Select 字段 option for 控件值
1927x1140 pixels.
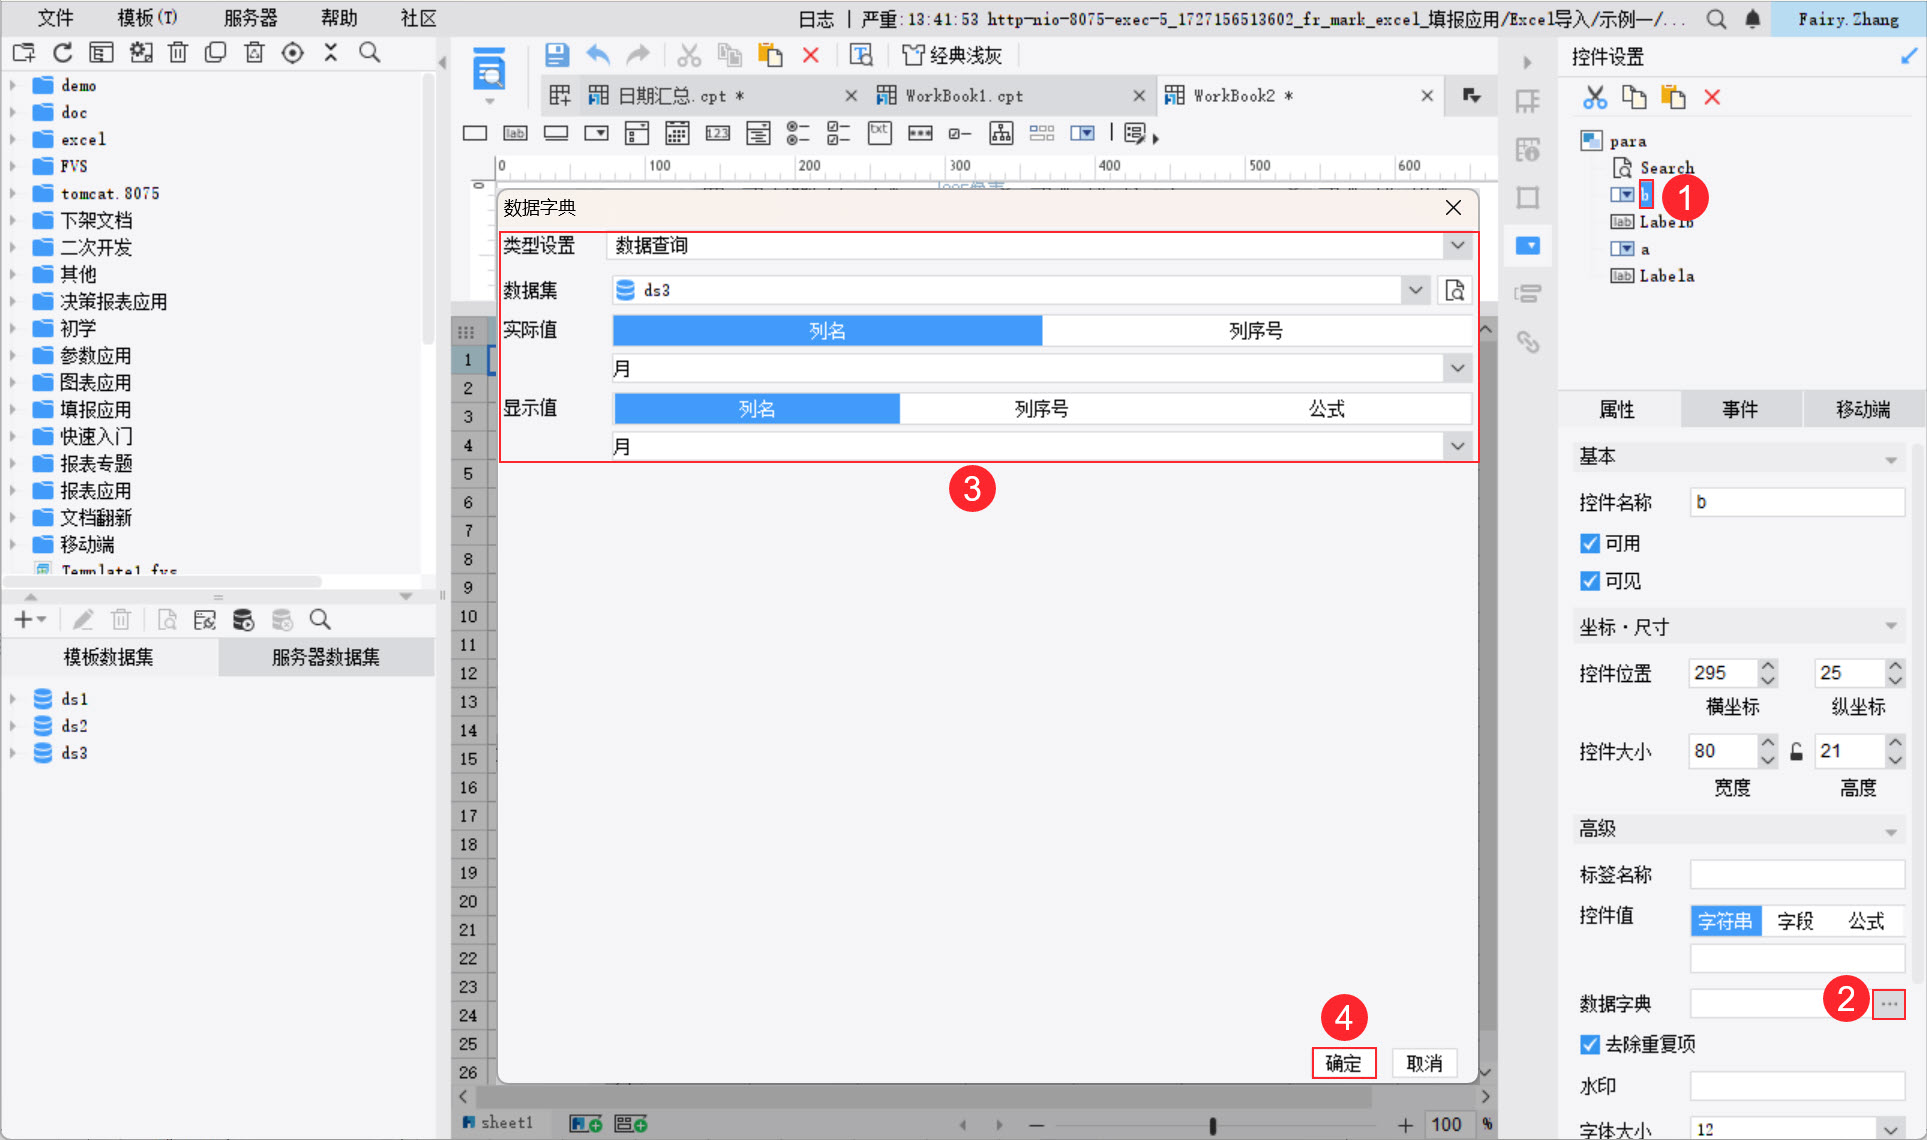coord(1795,921)
